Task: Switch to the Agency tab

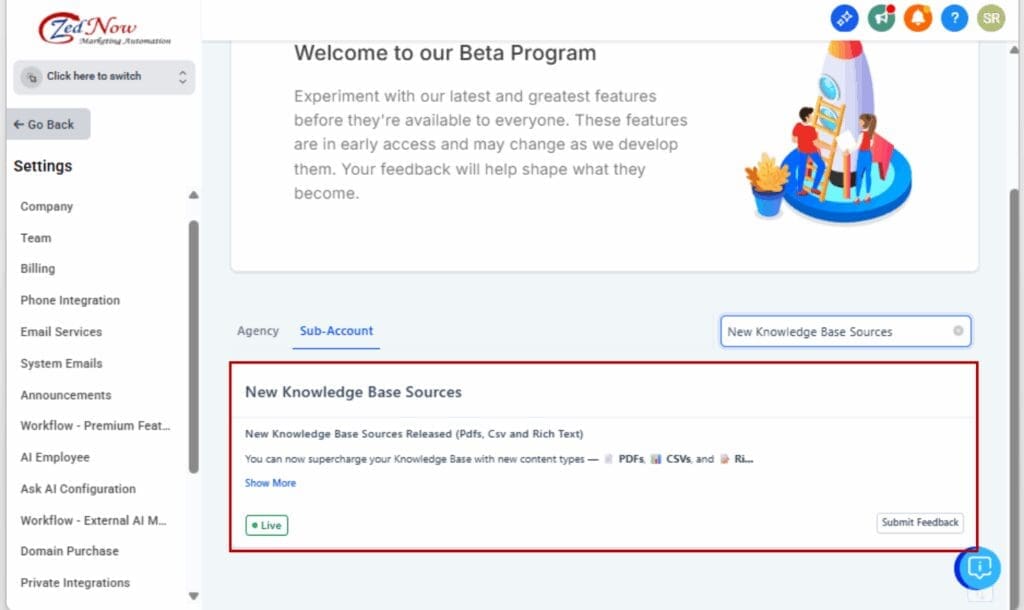Action: coord(258,331)
